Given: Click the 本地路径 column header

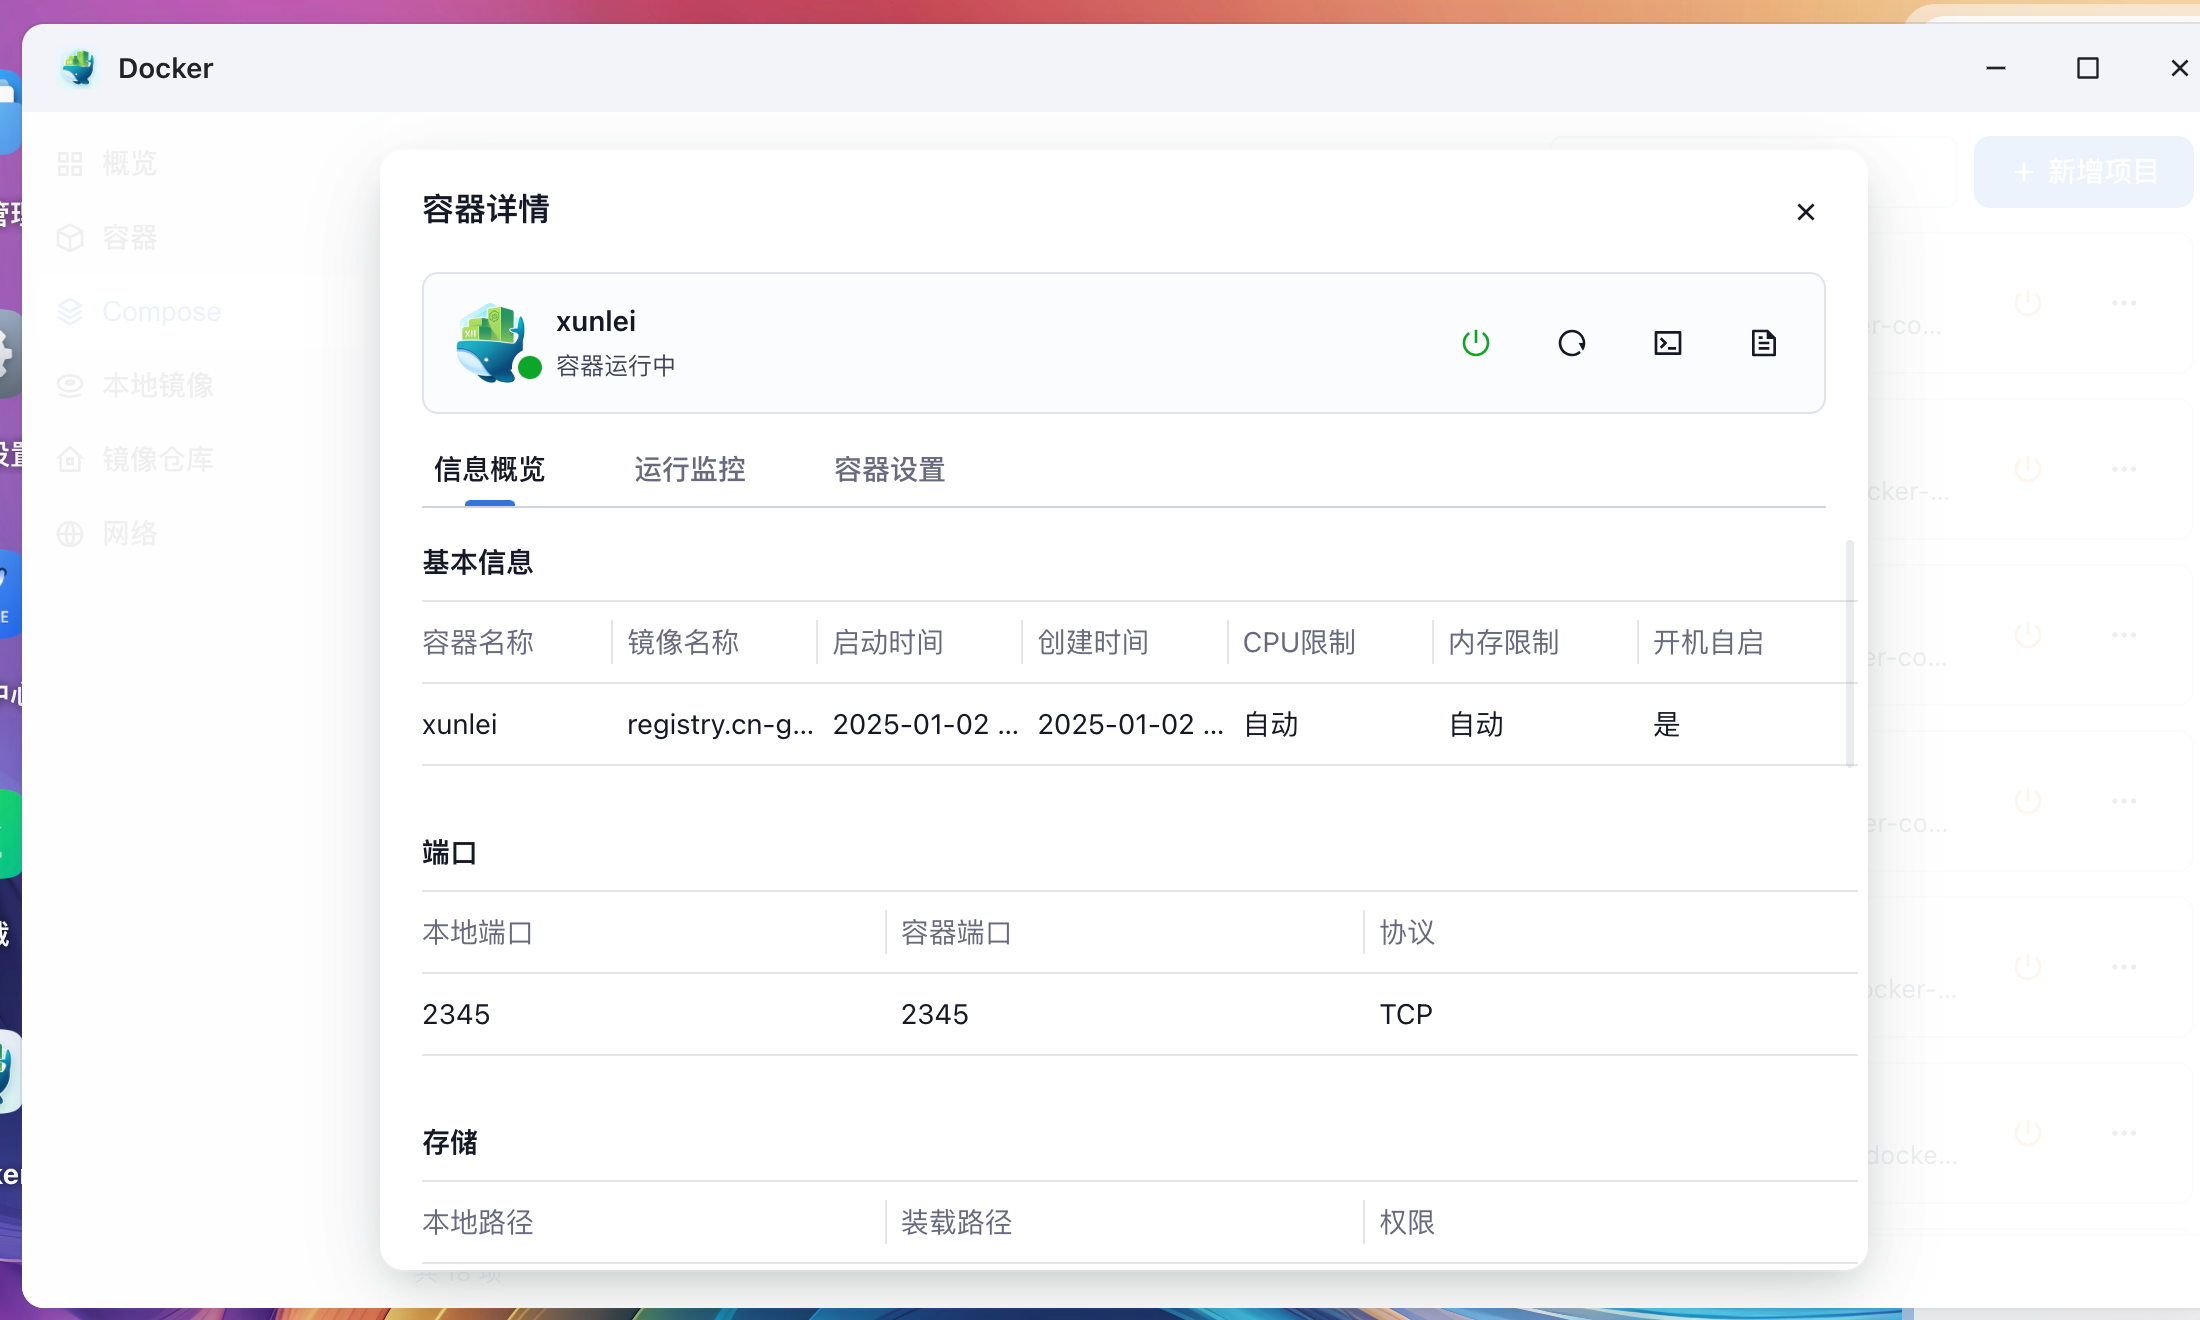Looking at the screenshot, I should point(478,1222).
